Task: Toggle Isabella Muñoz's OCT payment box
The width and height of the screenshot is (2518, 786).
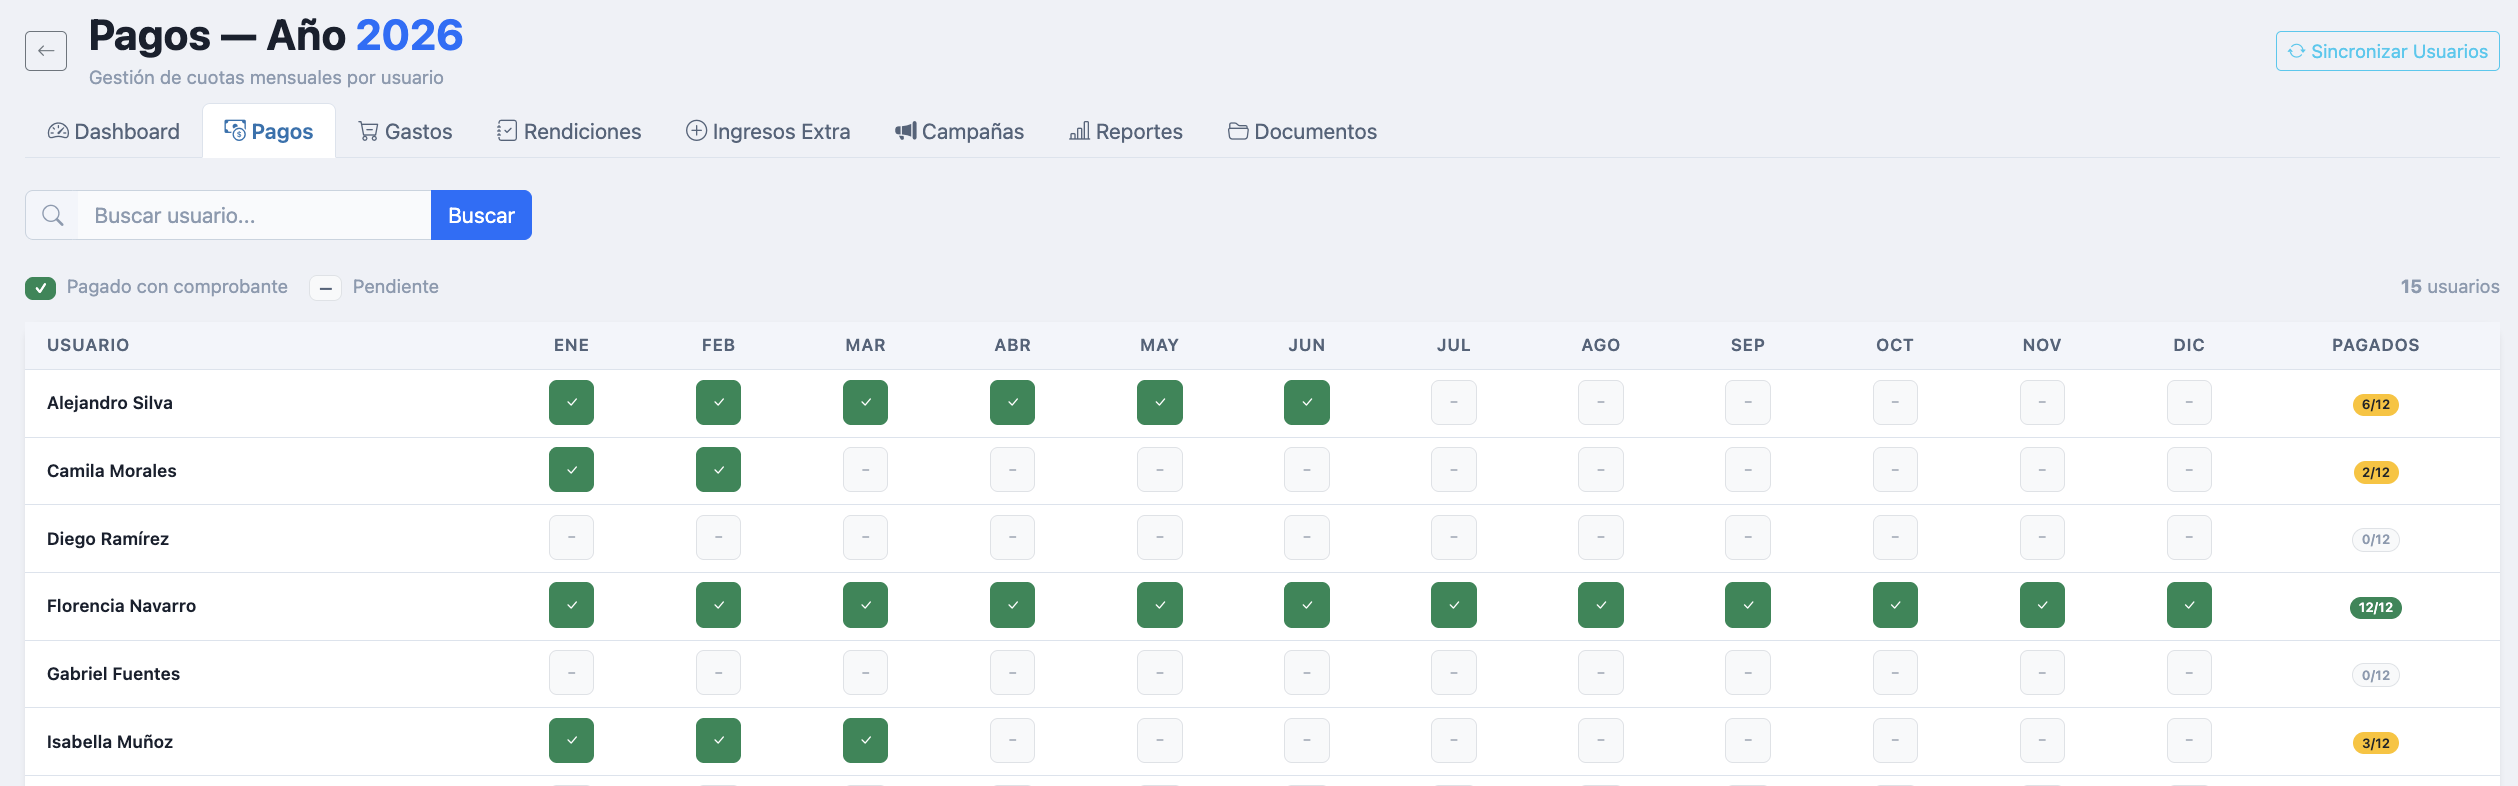Action: (x=1895, y=741)
